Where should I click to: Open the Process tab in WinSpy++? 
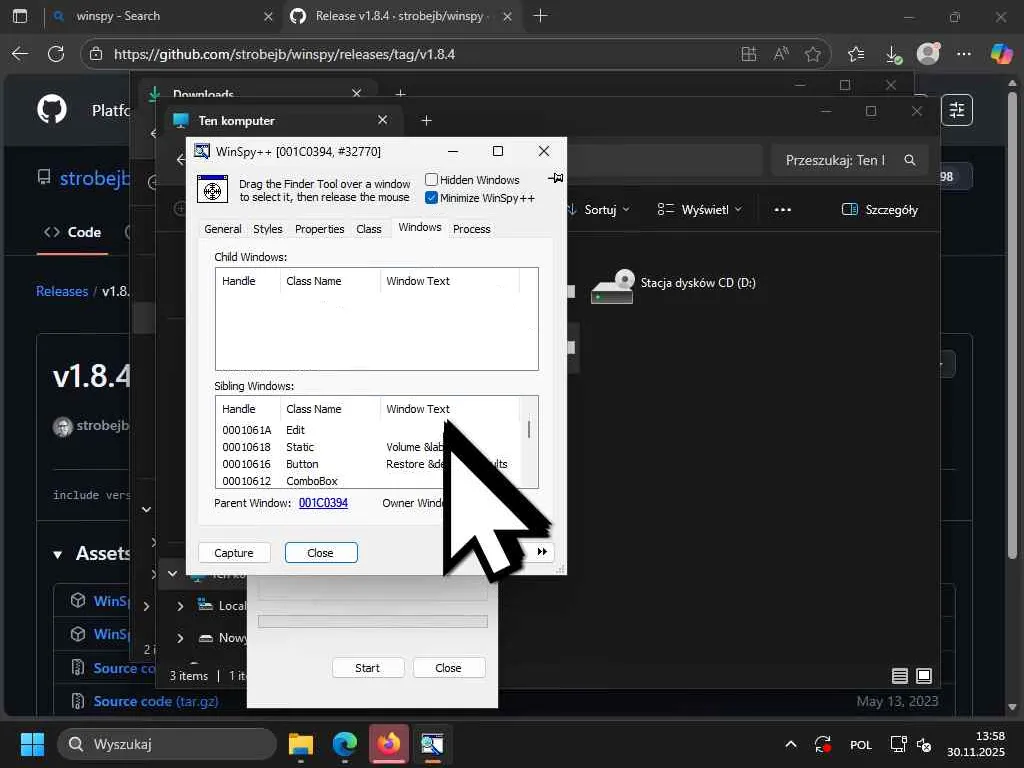(472, 229)
